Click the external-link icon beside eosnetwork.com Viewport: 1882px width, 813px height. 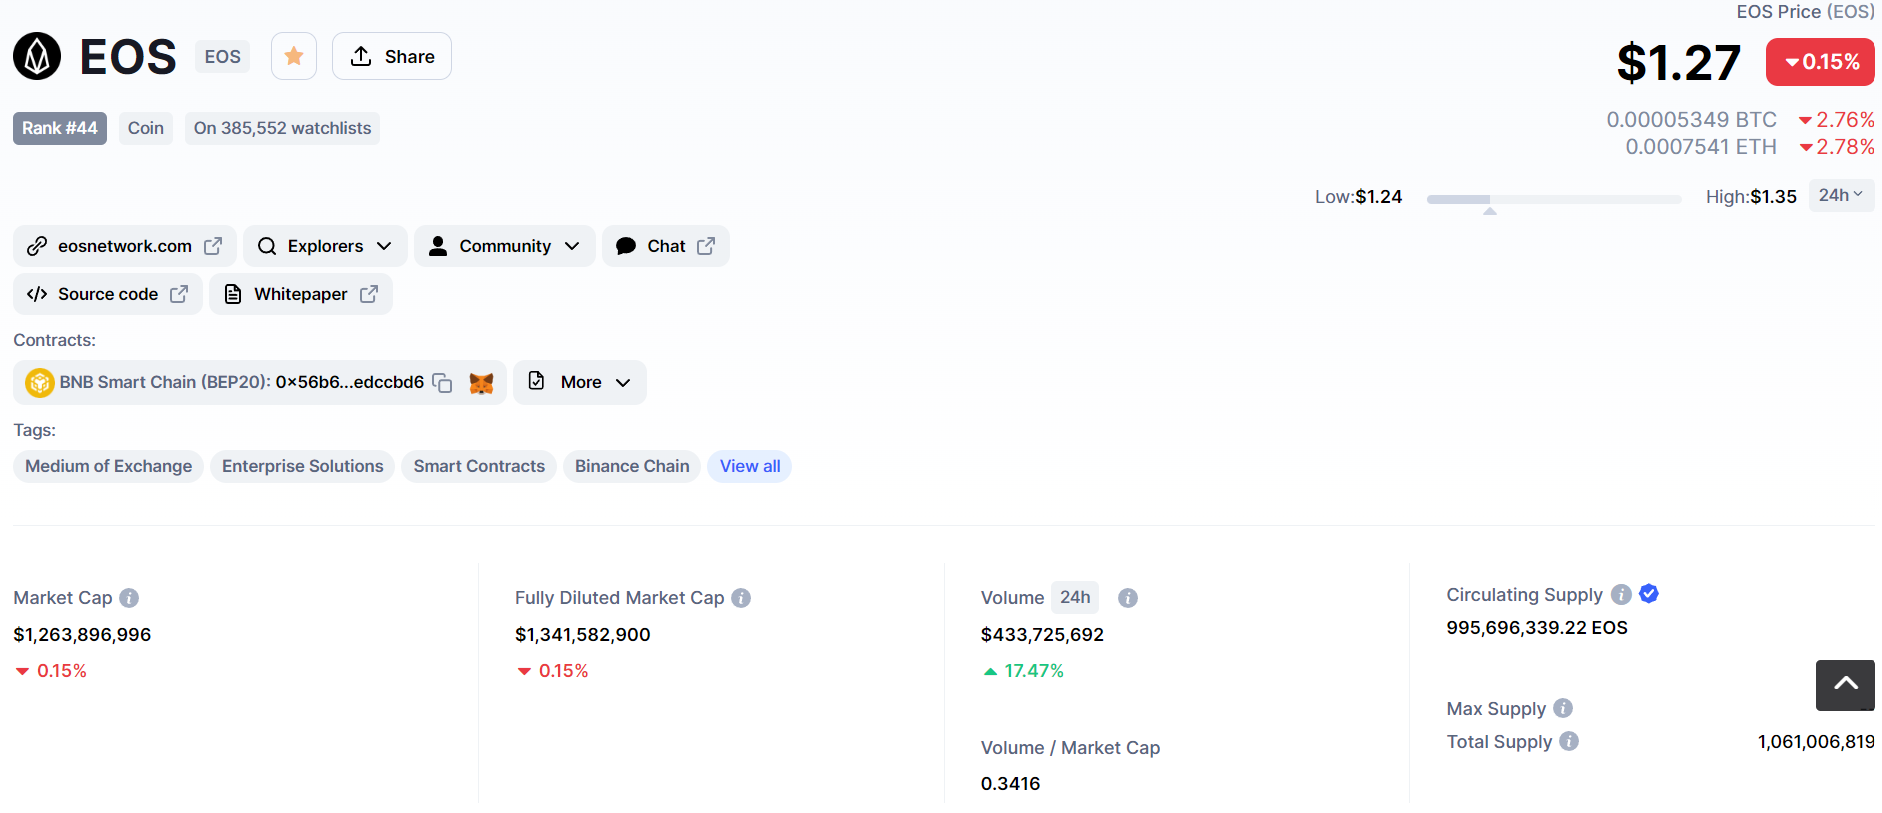pyautogui.click(x=213, y=246)
